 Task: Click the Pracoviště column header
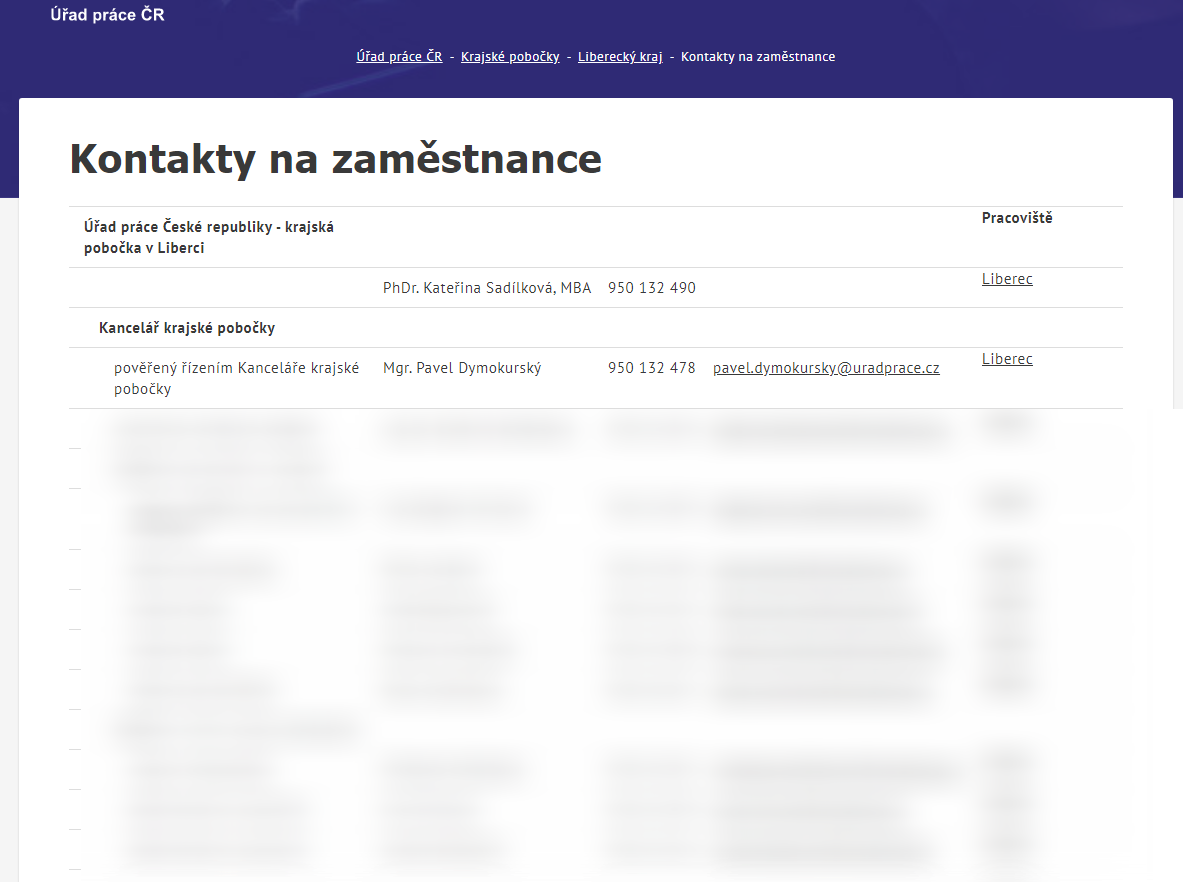[x=1017, y=218]
